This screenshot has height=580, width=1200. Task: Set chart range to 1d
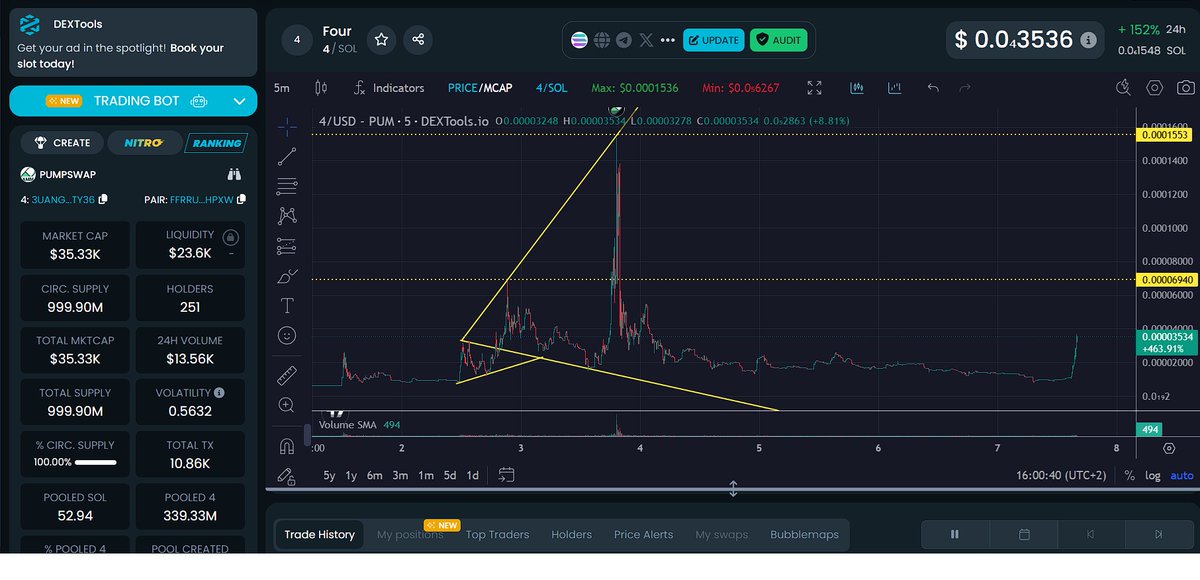coord(473,476)
